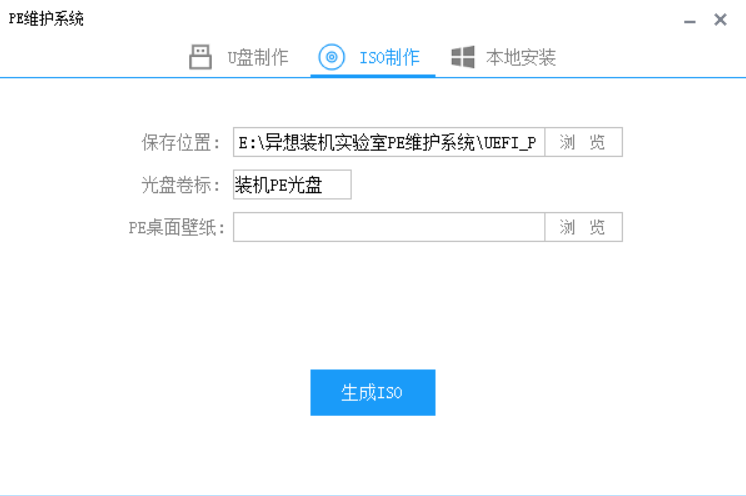Click the disc icon for ISO制作
The height and width of the screenshot is (496, 746).
[x=331, y=57]
